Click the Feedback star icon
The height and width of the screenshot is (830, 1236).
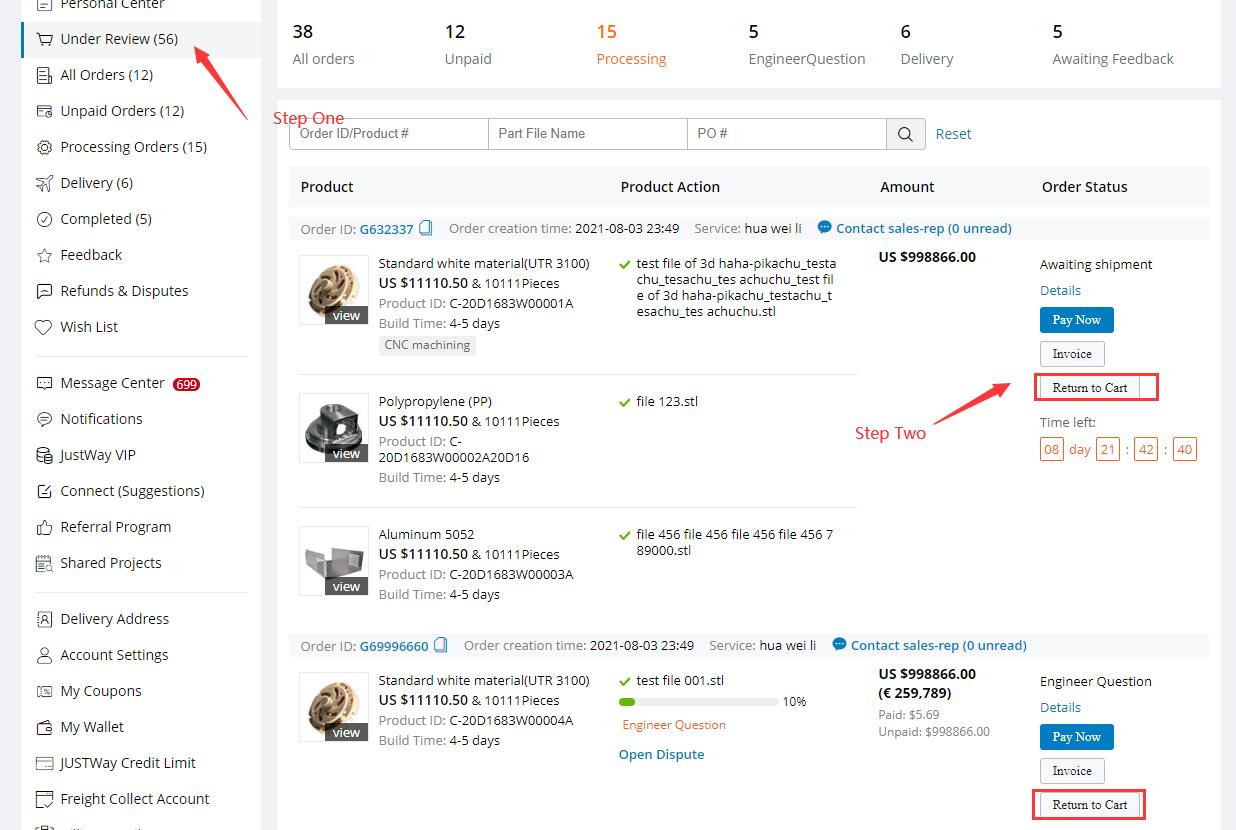pyautogui.click(x=44, y=255)
